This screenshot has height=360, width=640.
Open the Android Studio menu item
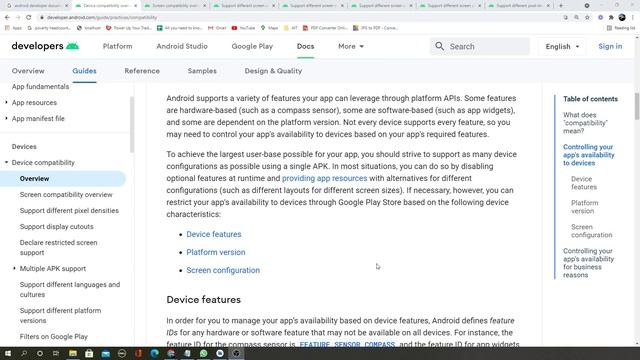click(182, 47)
